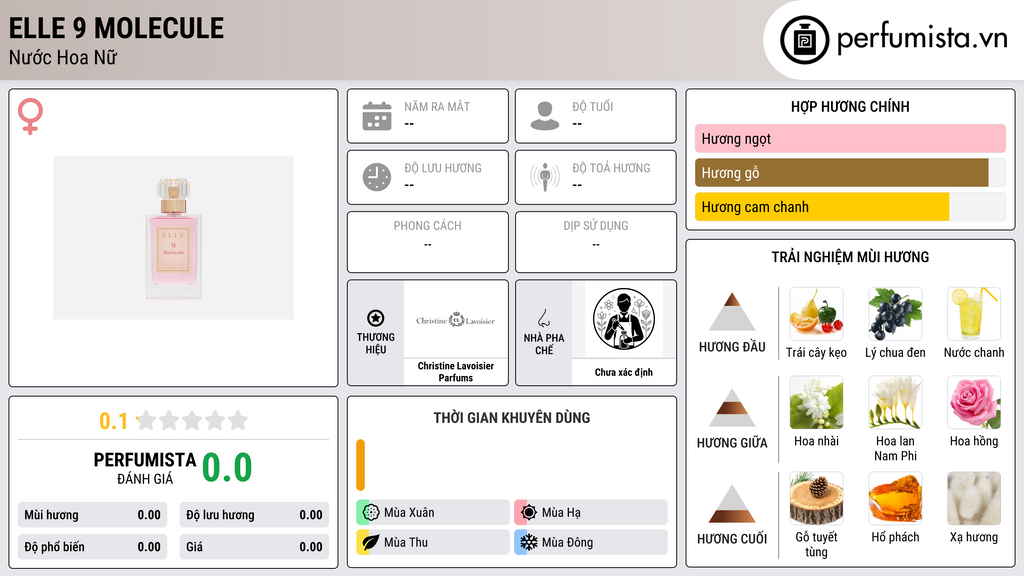Click the green 0.0 Perfumista score
This screenshot has width=1024, height=576.
pos(227,468)
